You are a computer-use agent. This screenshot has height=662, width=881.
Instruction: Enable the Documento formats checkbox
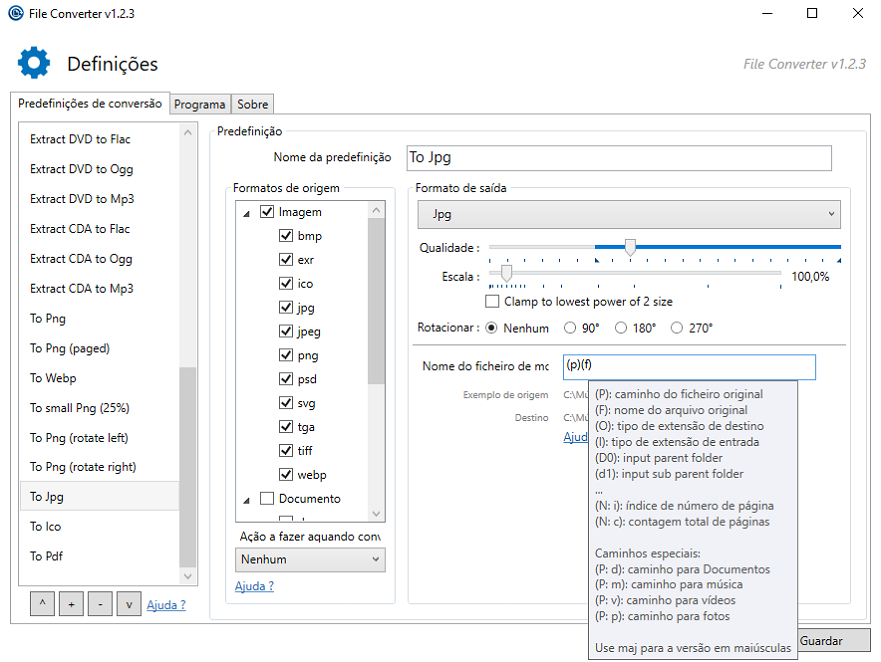(x=267, y=498)
